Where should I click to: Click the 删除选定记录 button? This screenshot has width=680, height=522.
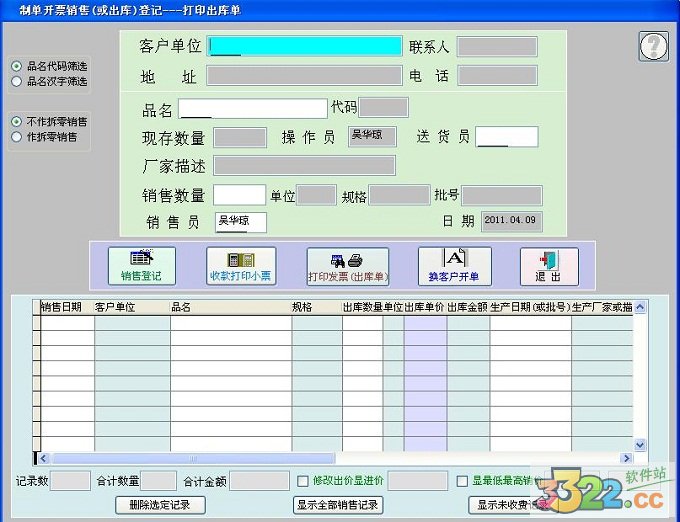click(160, 505)
